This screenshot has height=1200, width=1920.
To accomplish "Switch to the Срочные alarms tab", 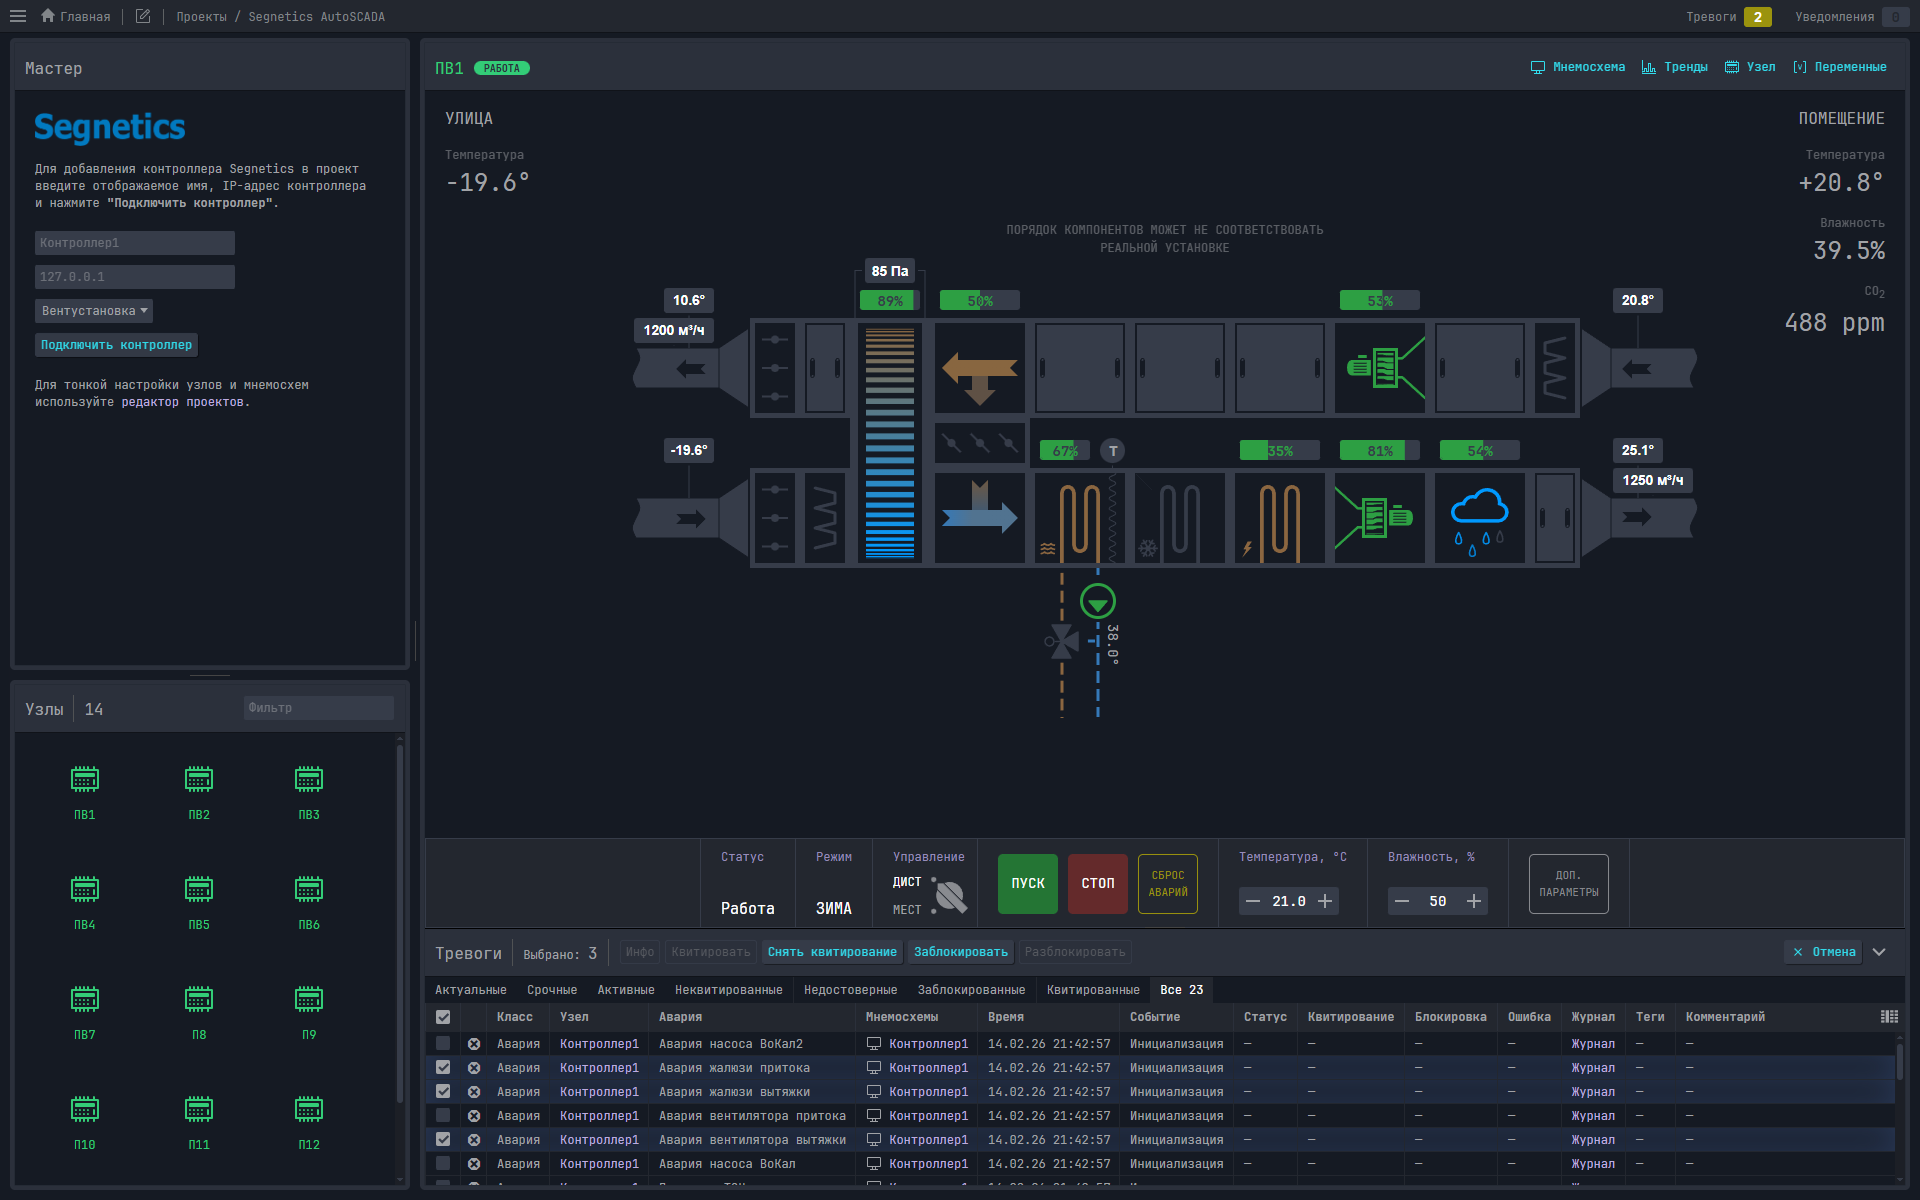I will click(551, 989).
